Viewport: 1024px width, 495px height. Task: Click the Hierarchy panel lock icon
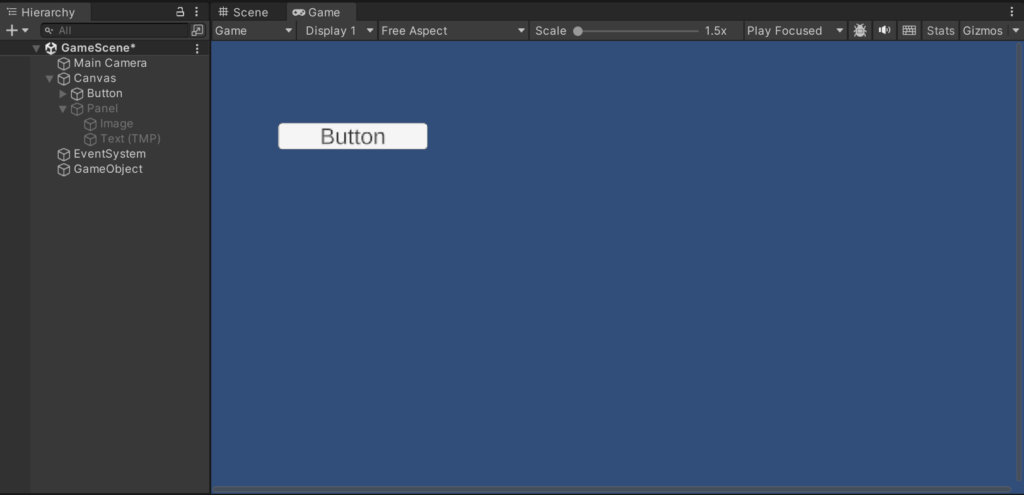(180, 12)
